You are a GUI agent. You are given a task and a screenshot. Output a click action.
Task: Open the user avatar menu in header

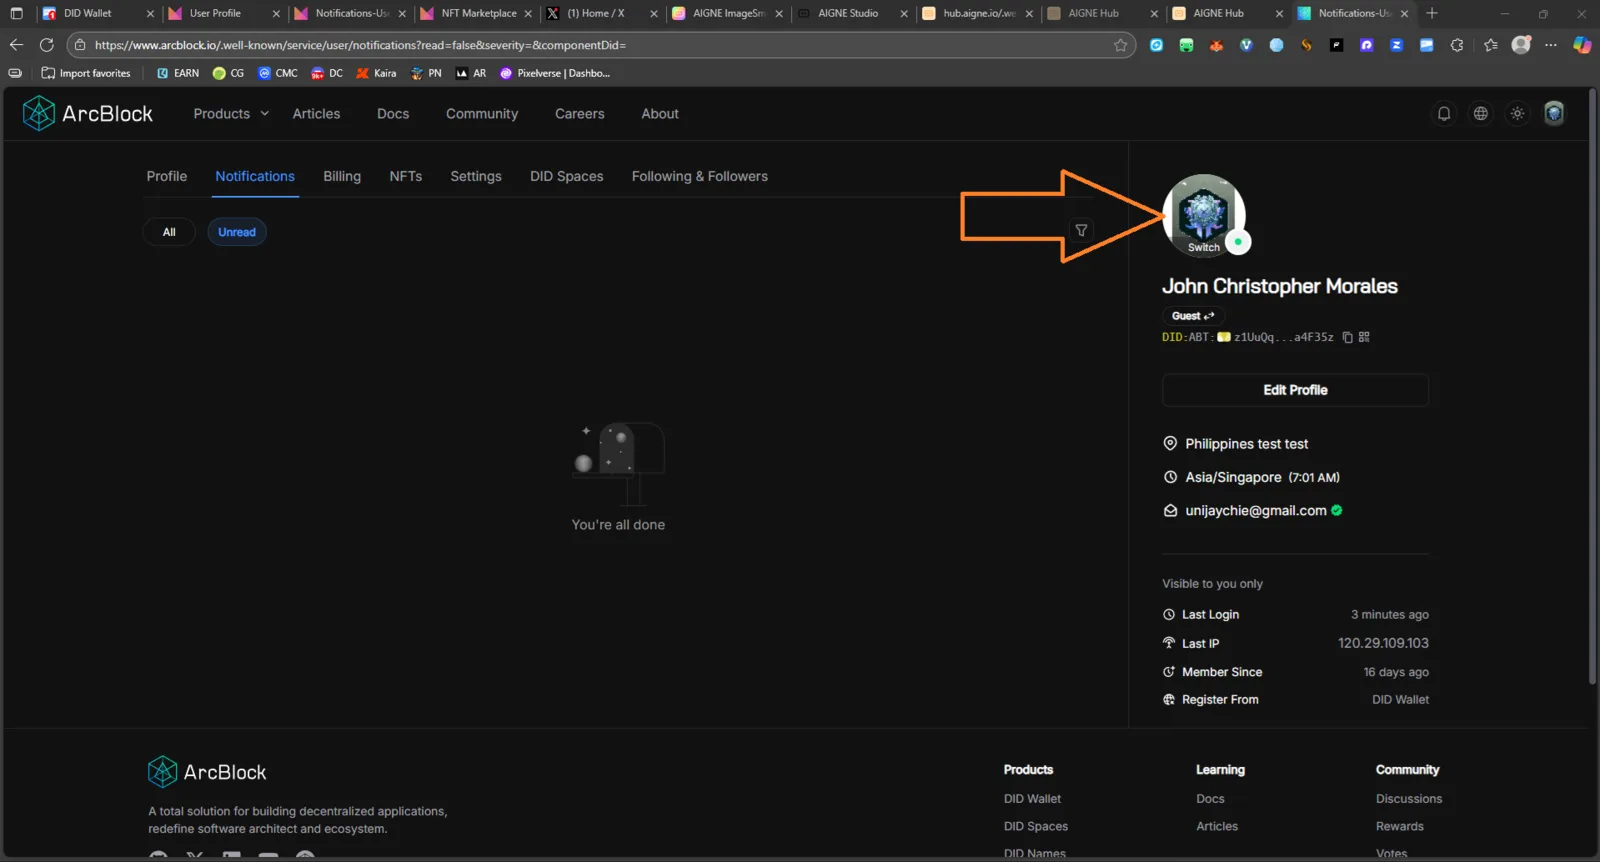[x=1554, y=114]
